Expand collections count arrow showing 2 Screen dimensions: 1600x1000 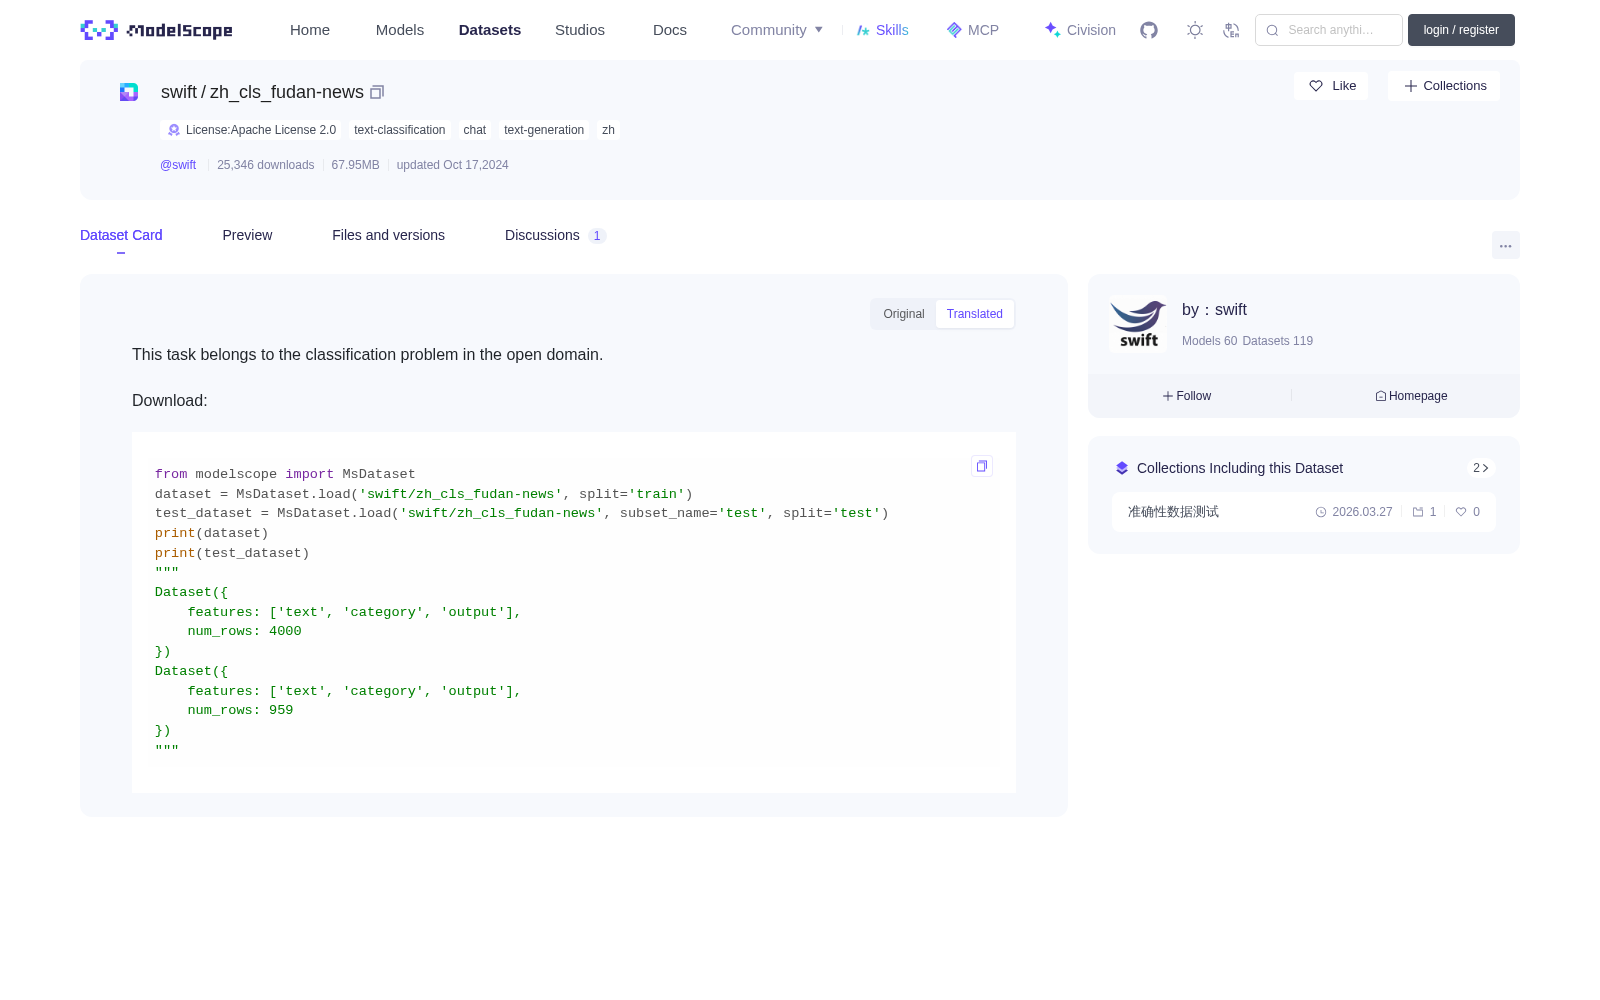(1481, 468)
